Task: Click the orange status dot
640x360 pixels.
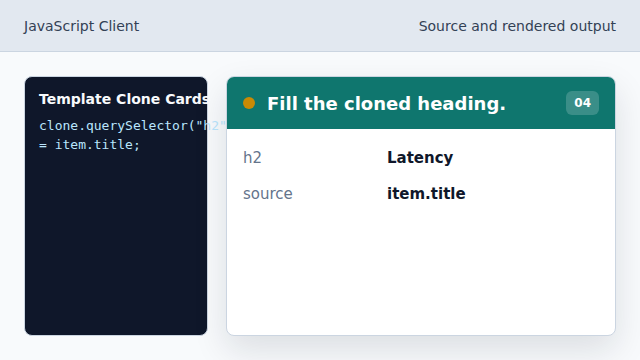Action: tap(249, 103)
